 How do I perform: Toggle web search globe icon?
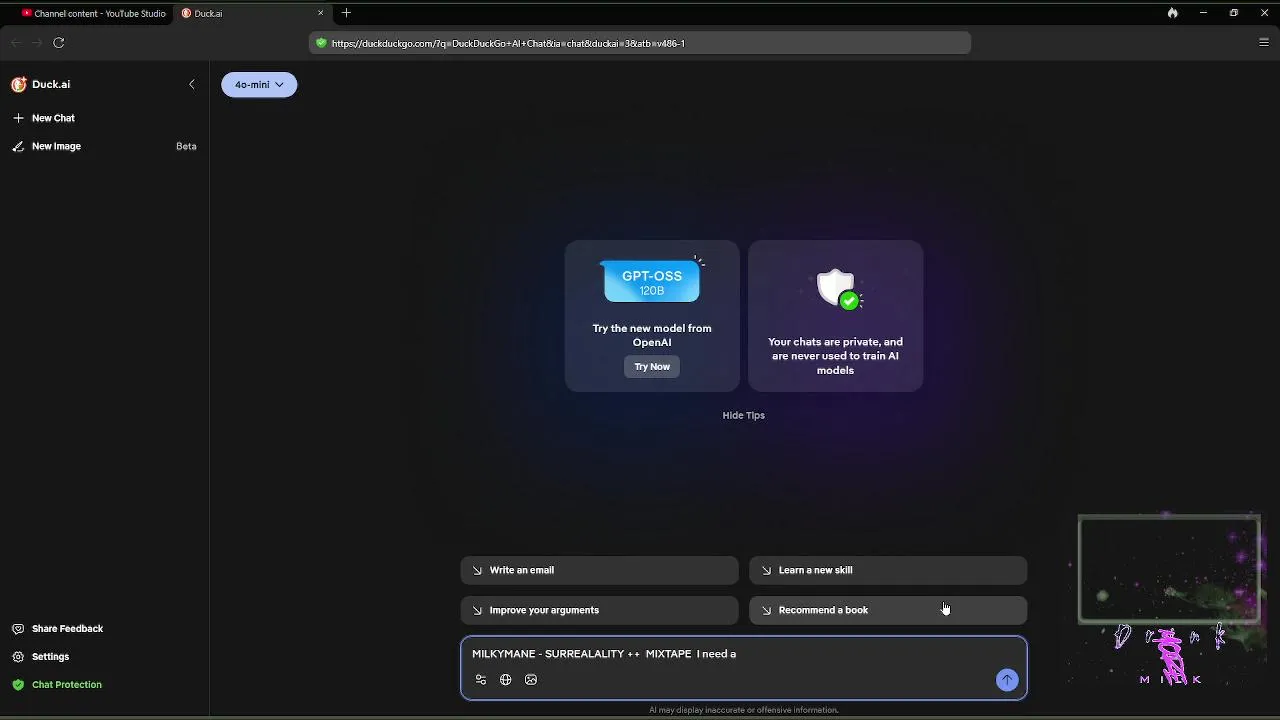[x=506, y=680]
